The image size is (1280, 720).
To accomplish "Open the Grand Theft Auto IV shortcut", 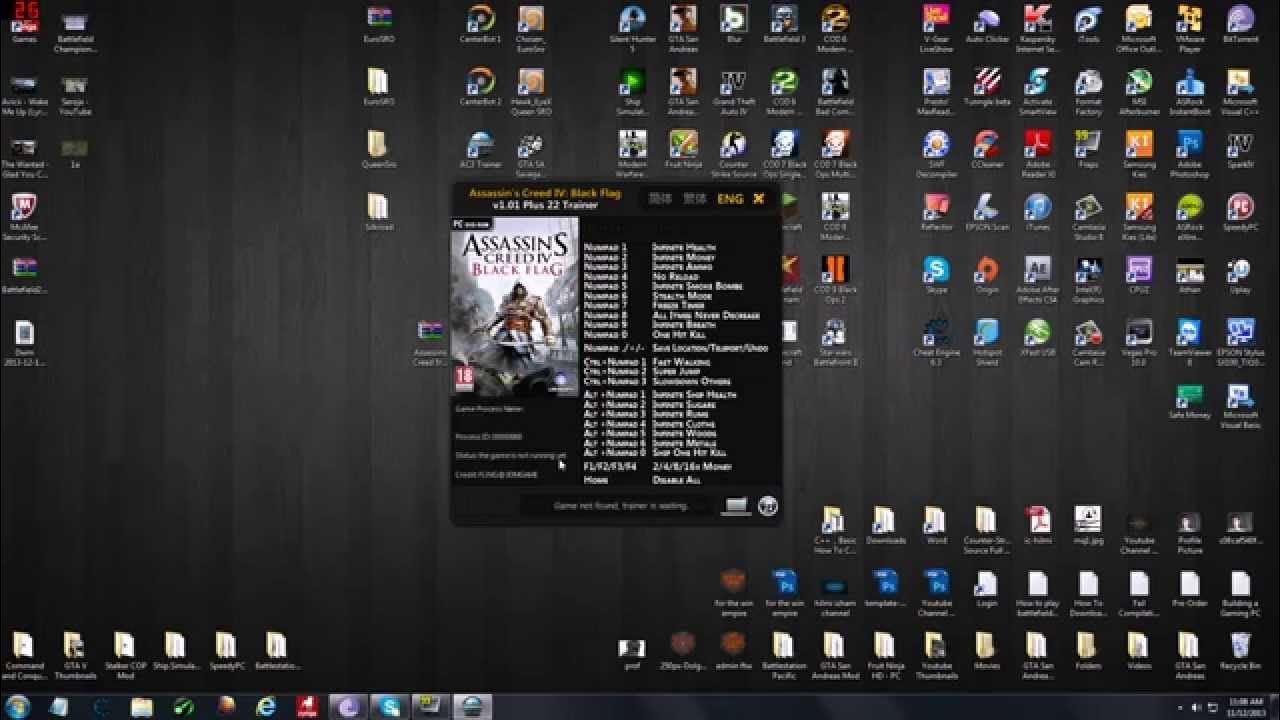I will point(734,91).
